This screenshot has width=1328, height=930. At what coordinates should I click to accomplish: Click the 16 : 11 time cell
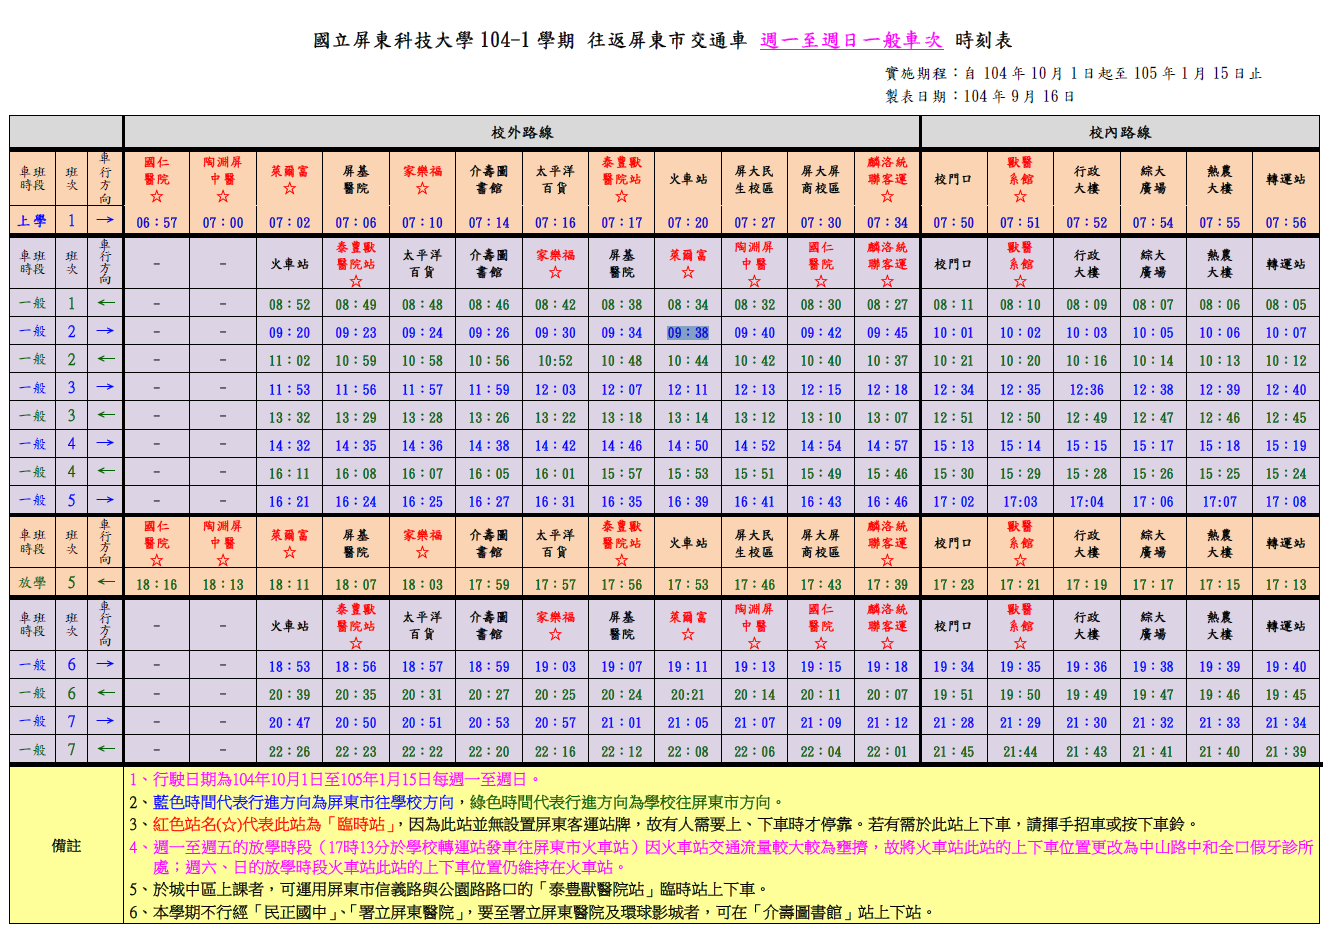(x=289, y=474)
